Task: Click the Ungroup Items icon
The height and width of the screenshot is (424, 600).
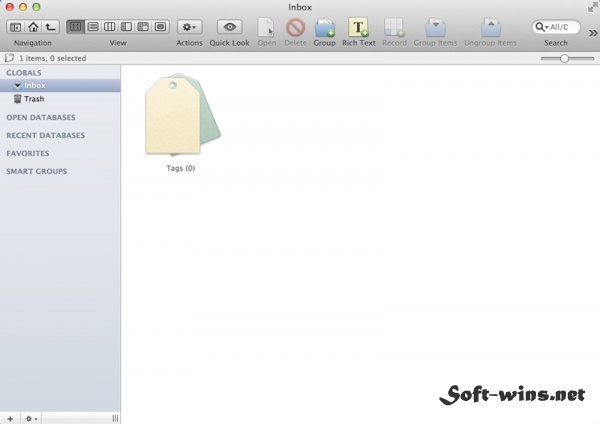Action: click(x=491, y=28)
